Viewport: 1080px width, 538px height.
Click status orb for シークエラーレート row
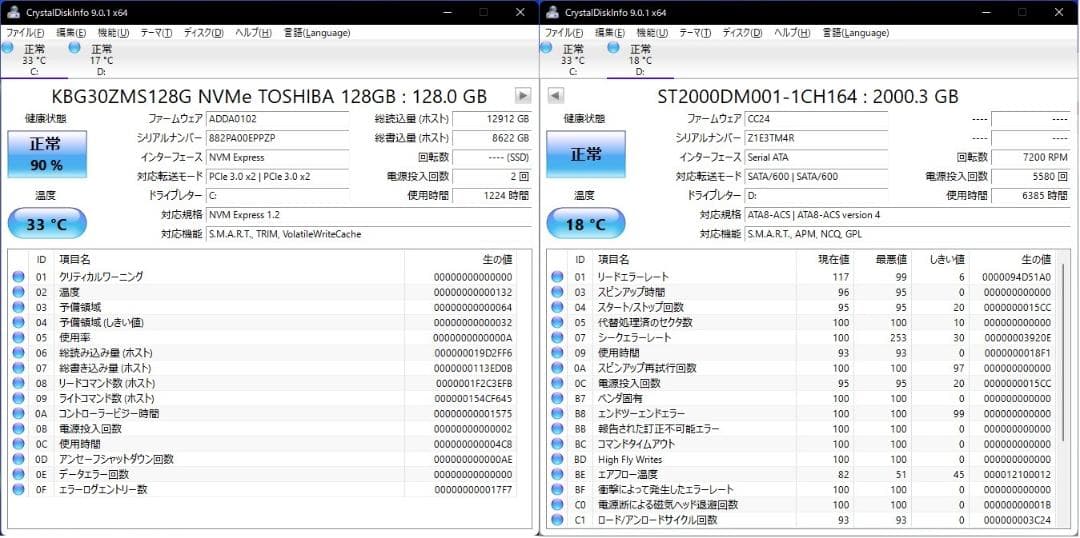pos(557,338)
